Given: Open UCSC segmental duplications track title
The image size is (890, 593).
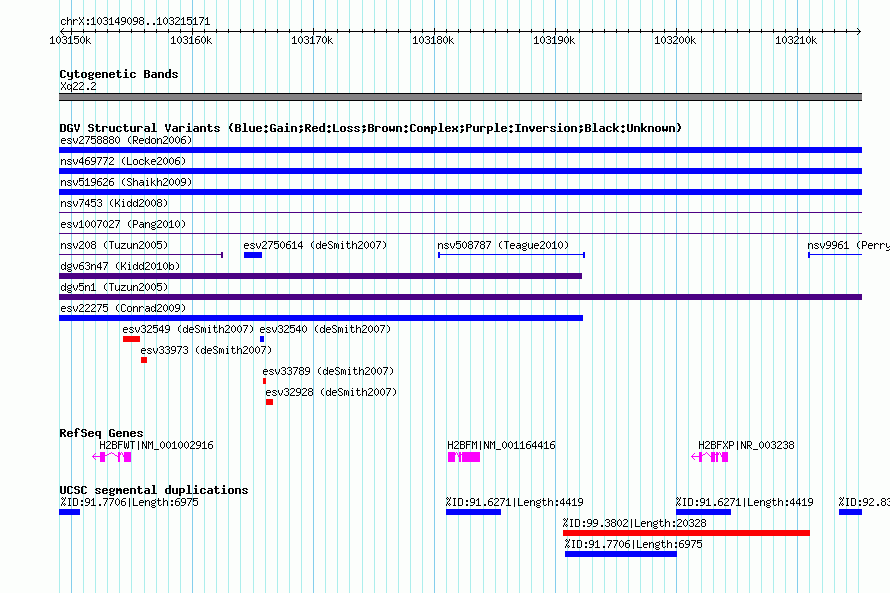Looking at the screenshot, I should click(x=154, y=490).
